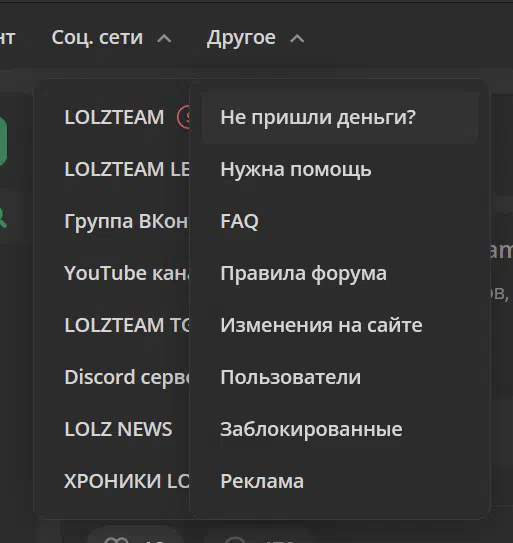Open the Пользователи page
513x543 pixels.
[x=340, y=377]
